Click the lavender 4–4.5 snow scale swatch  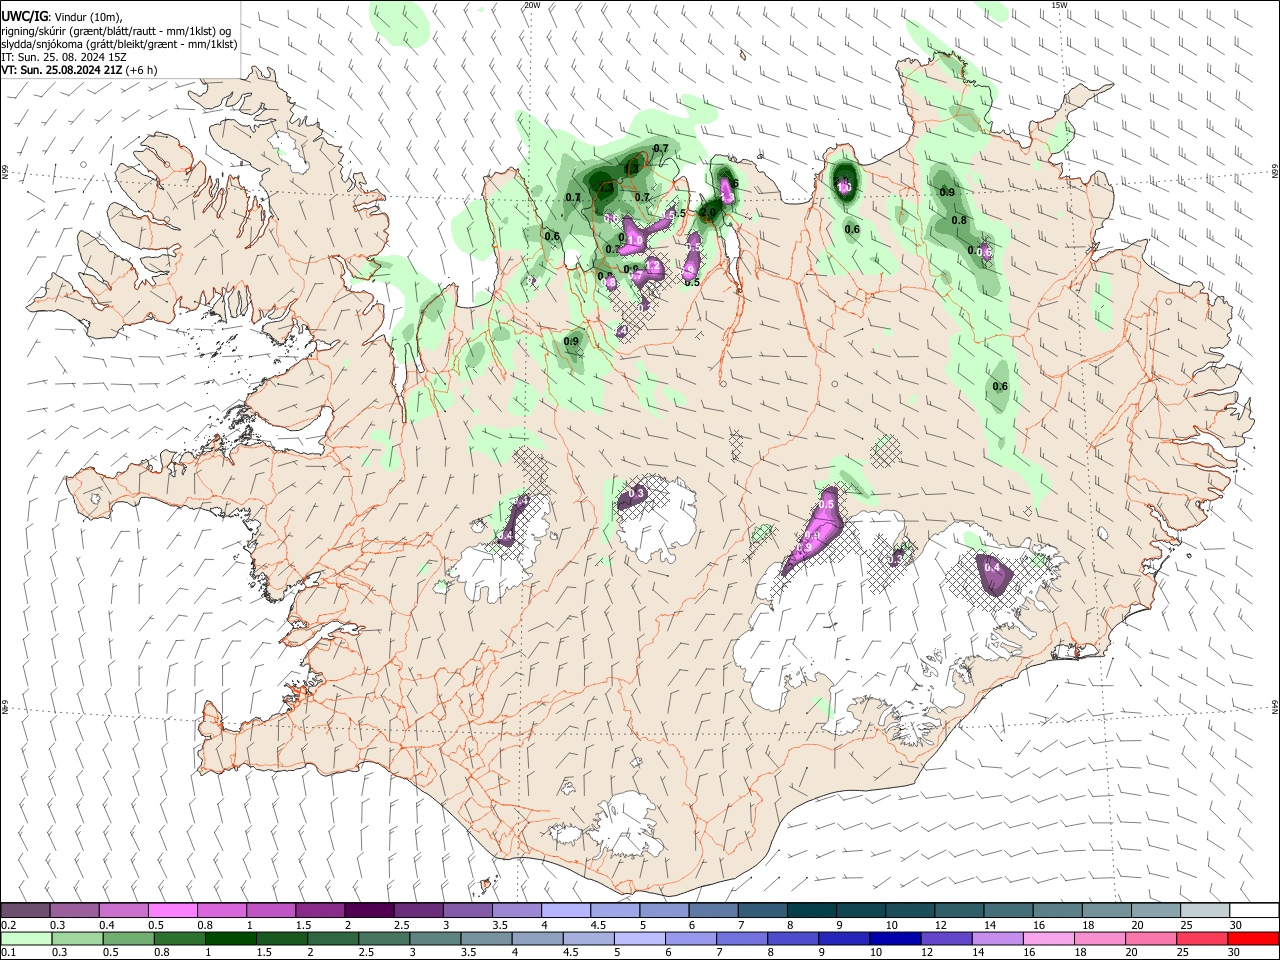tap(565, 910)
